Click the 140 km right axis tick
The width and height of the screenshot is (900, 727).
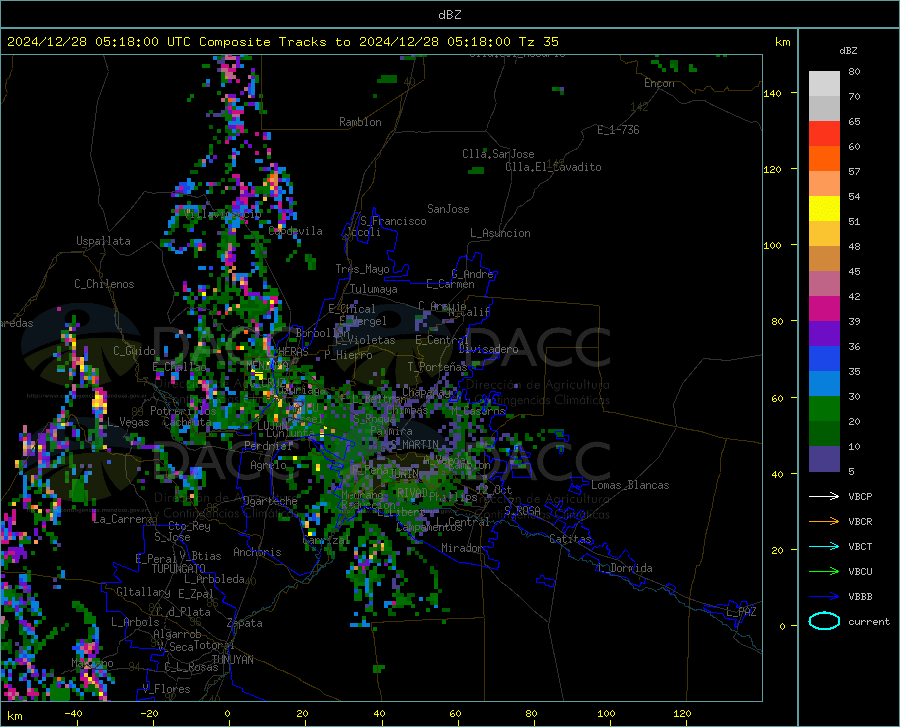coord(772,93)
